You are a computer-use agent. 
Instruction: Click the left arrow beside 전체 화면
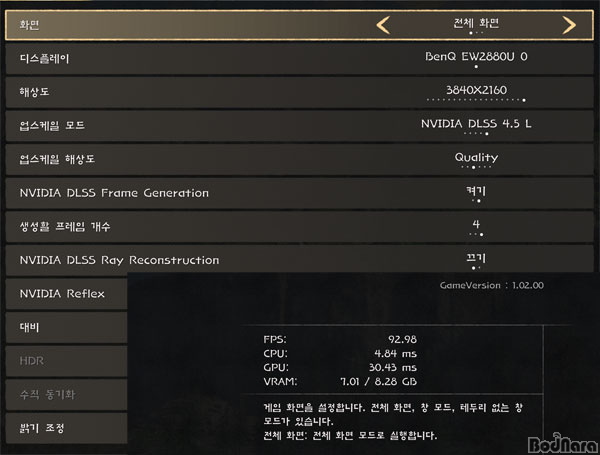383,24
